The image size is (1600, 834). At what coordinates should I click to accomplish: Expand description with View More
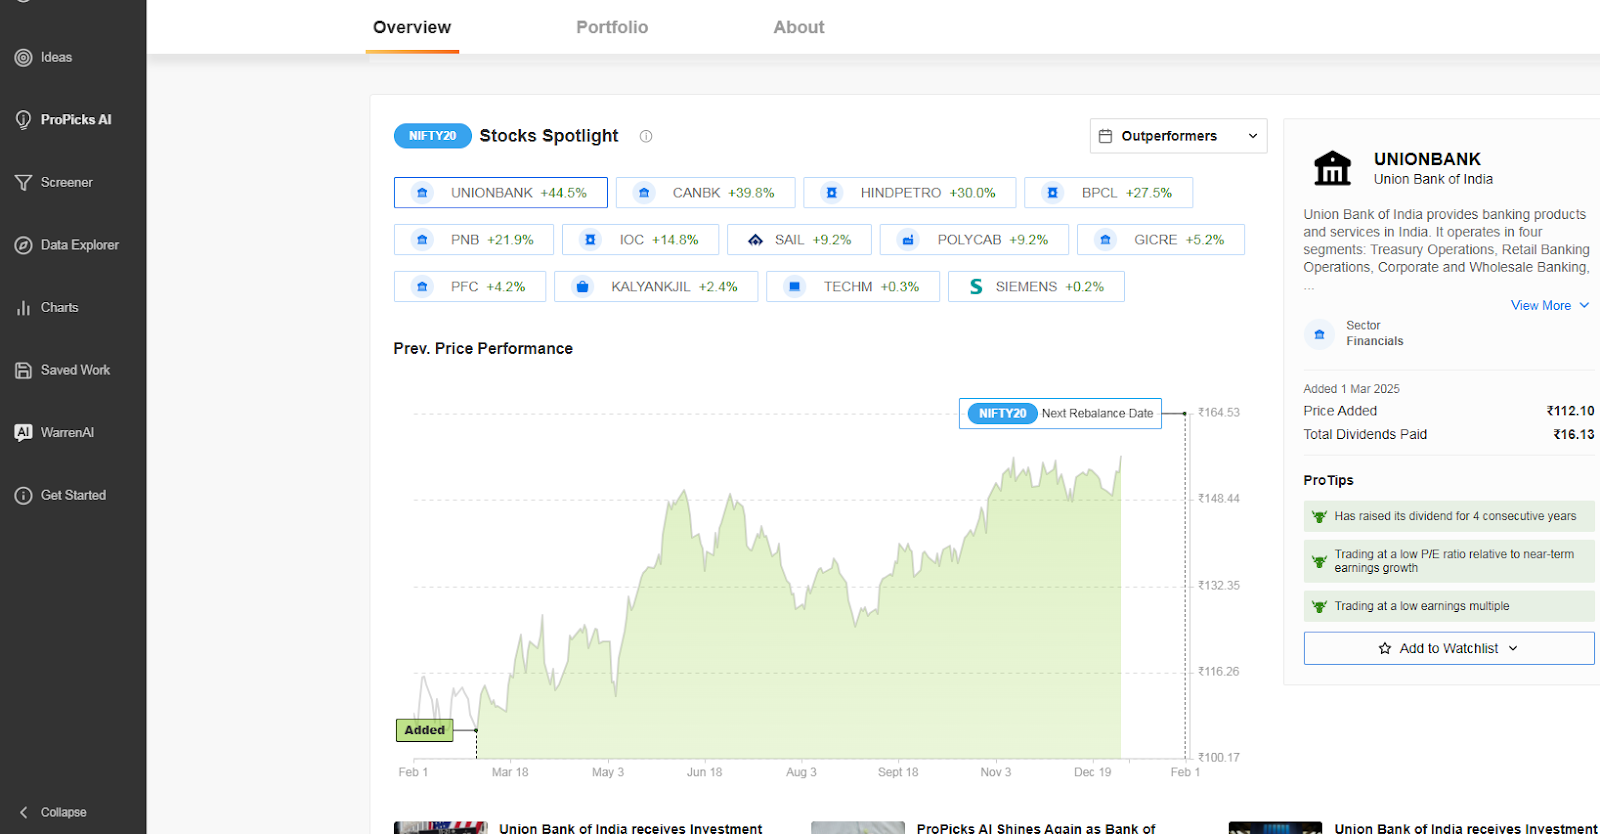[1549, 306]
